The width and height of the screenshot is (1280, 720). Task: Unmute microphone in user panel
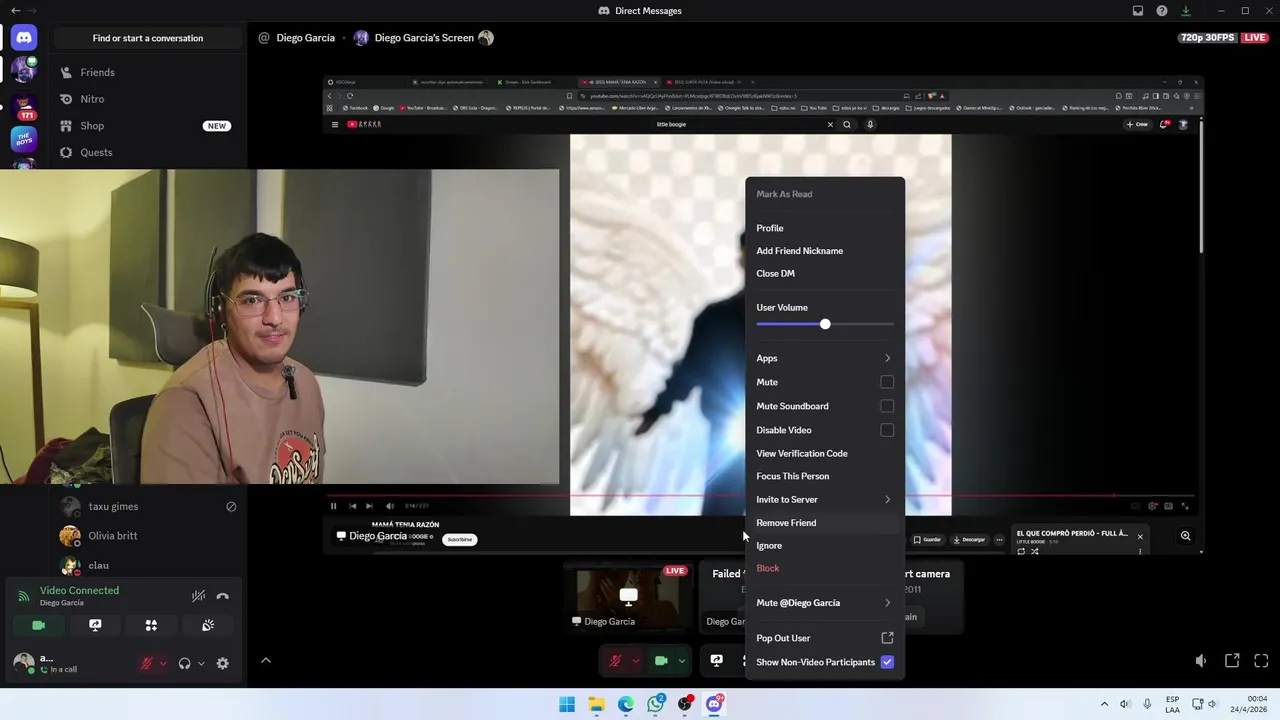pyautogui.click(x=147, y=663)
